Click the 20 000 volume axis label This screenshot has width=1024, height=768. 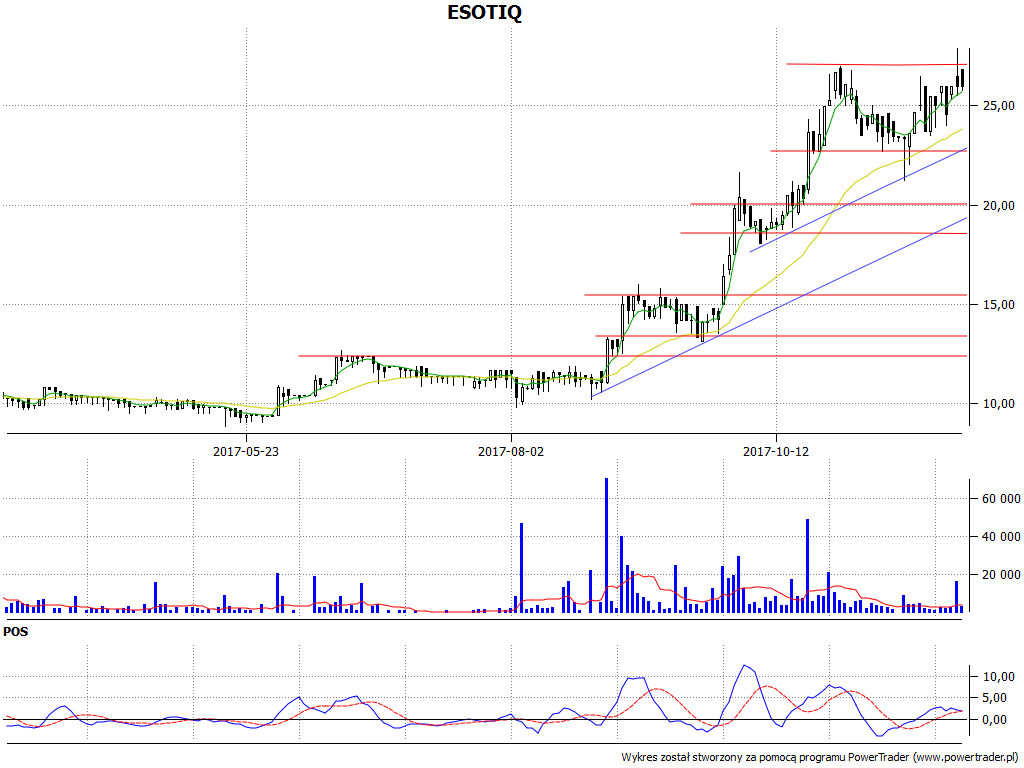point(1000,575)
